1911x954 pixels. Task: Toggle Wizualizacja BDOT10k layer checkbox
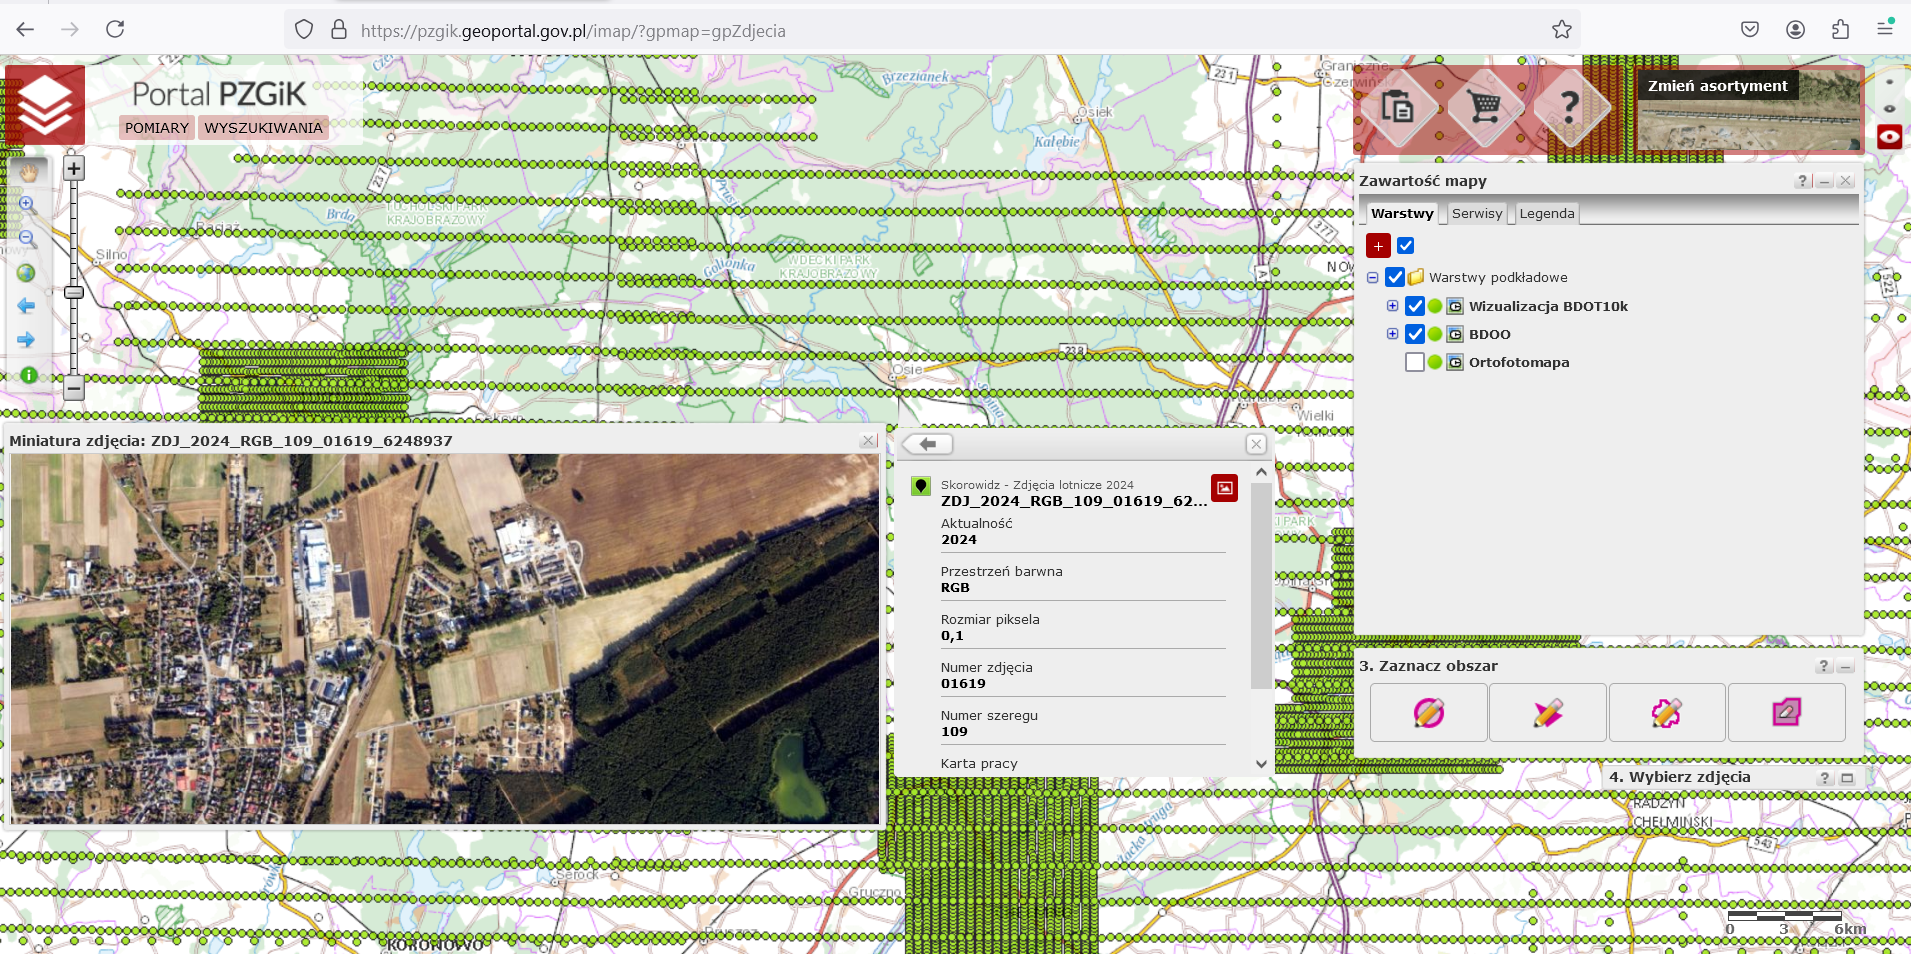[1415, 306]
